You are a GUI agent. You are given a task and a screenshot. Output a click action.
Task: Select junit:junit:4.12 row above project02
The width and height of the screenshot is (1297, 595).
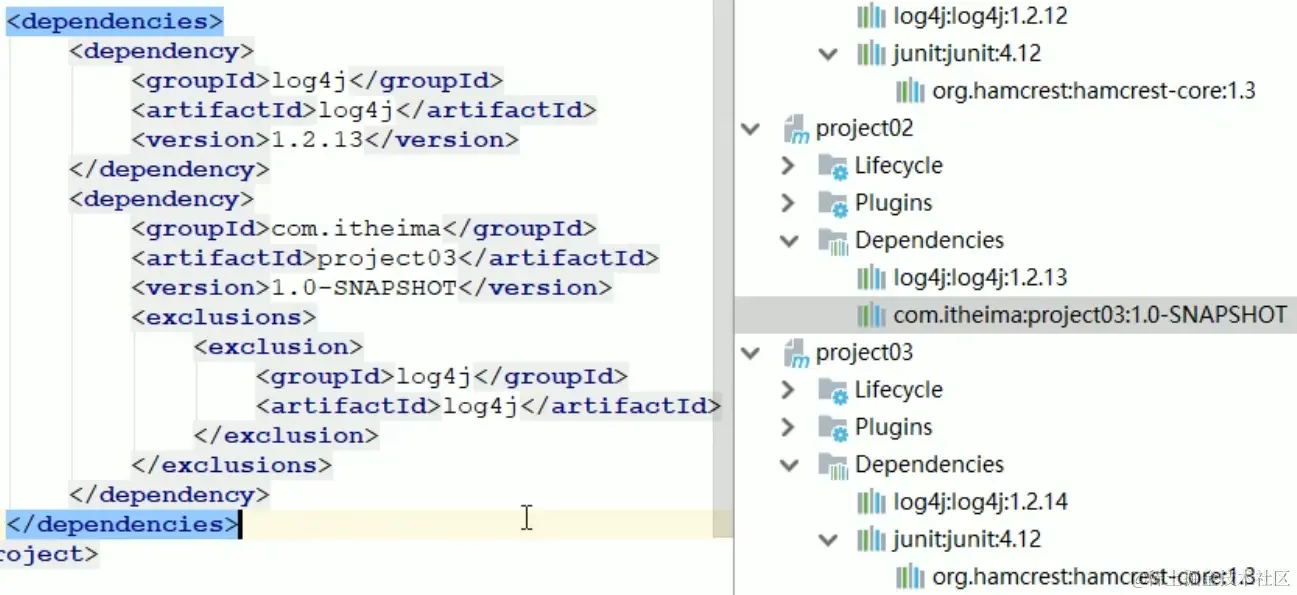[1015, 54]
